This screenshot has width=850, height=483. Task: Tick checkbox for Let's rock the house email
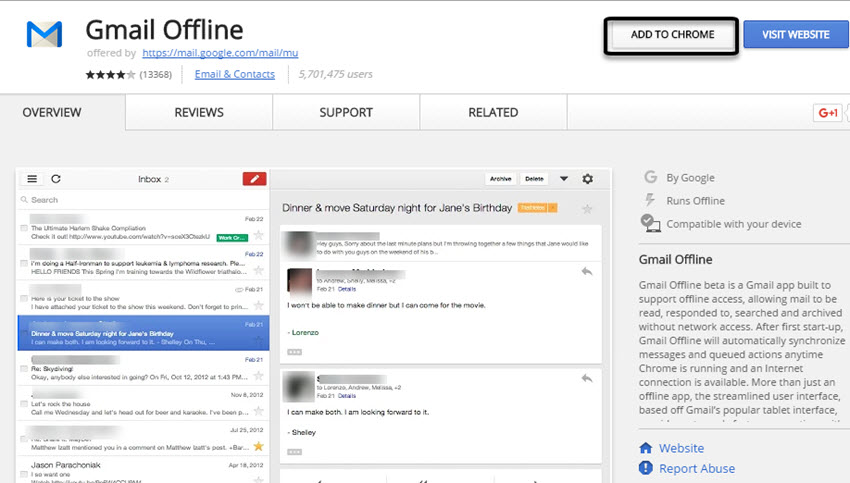pos(24,403)
